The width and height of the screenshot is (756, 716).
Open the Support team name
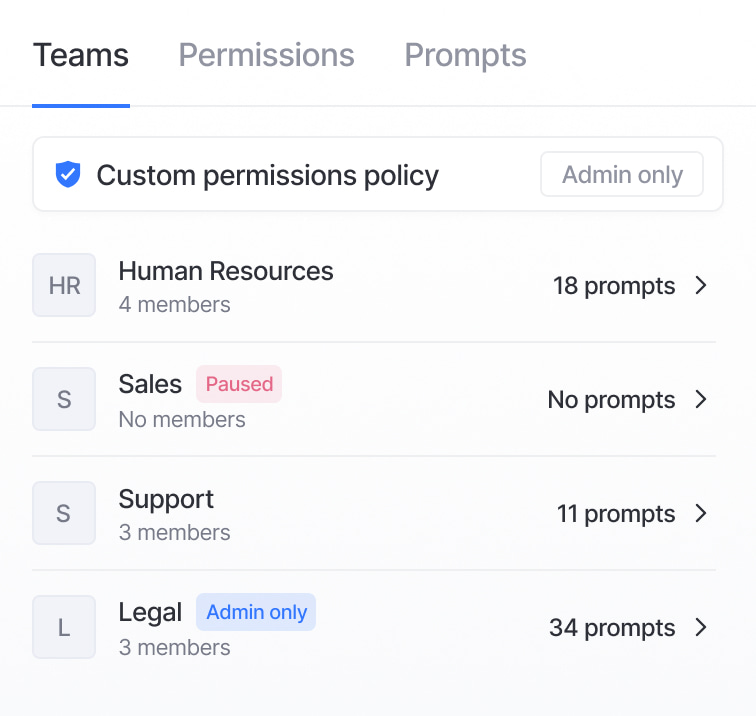pyautogui.click(x=166, y=499)
